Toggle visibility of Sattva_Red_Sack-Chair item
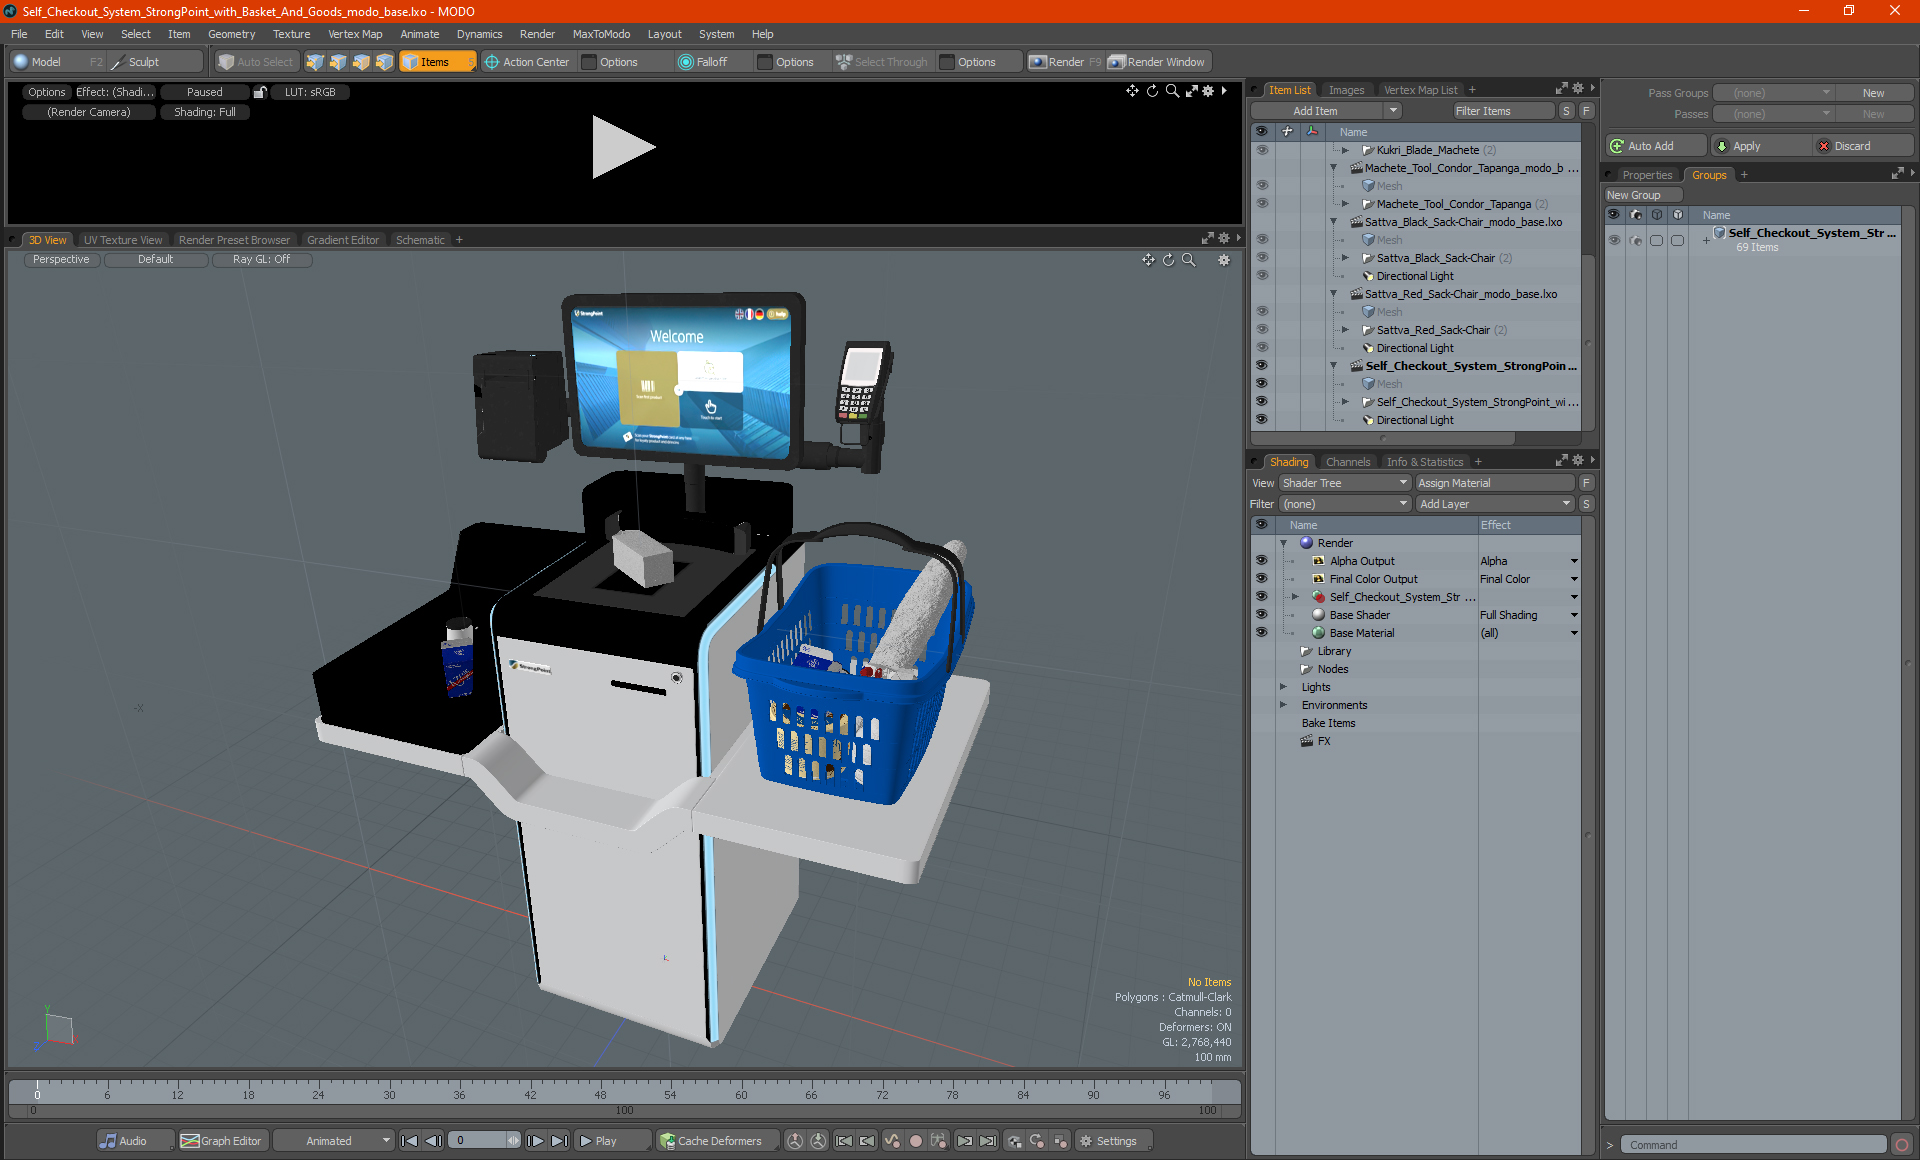 1261,330
